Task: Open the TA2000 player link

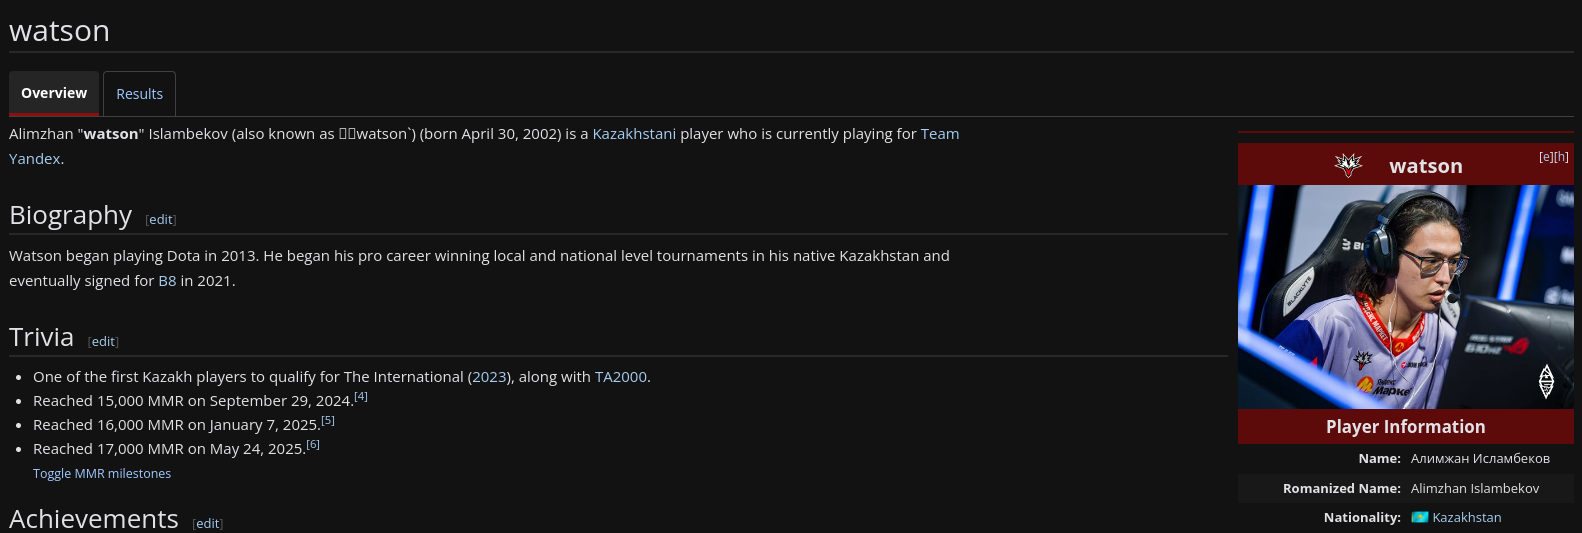Action: [620, 377]
